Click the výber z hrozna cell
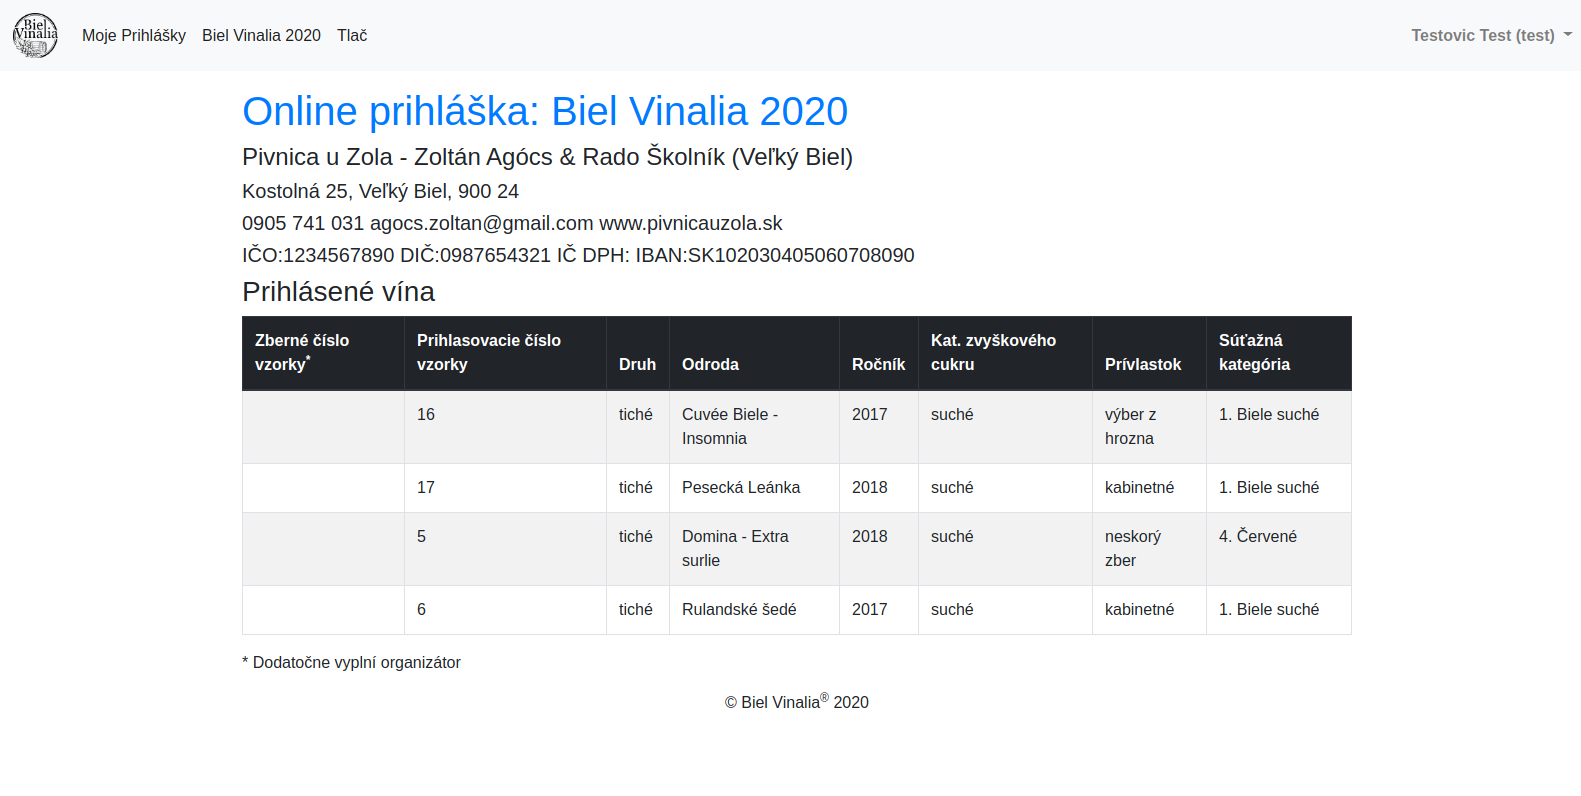This screenshot has height=796, width=1581. tap(1130, 426)
